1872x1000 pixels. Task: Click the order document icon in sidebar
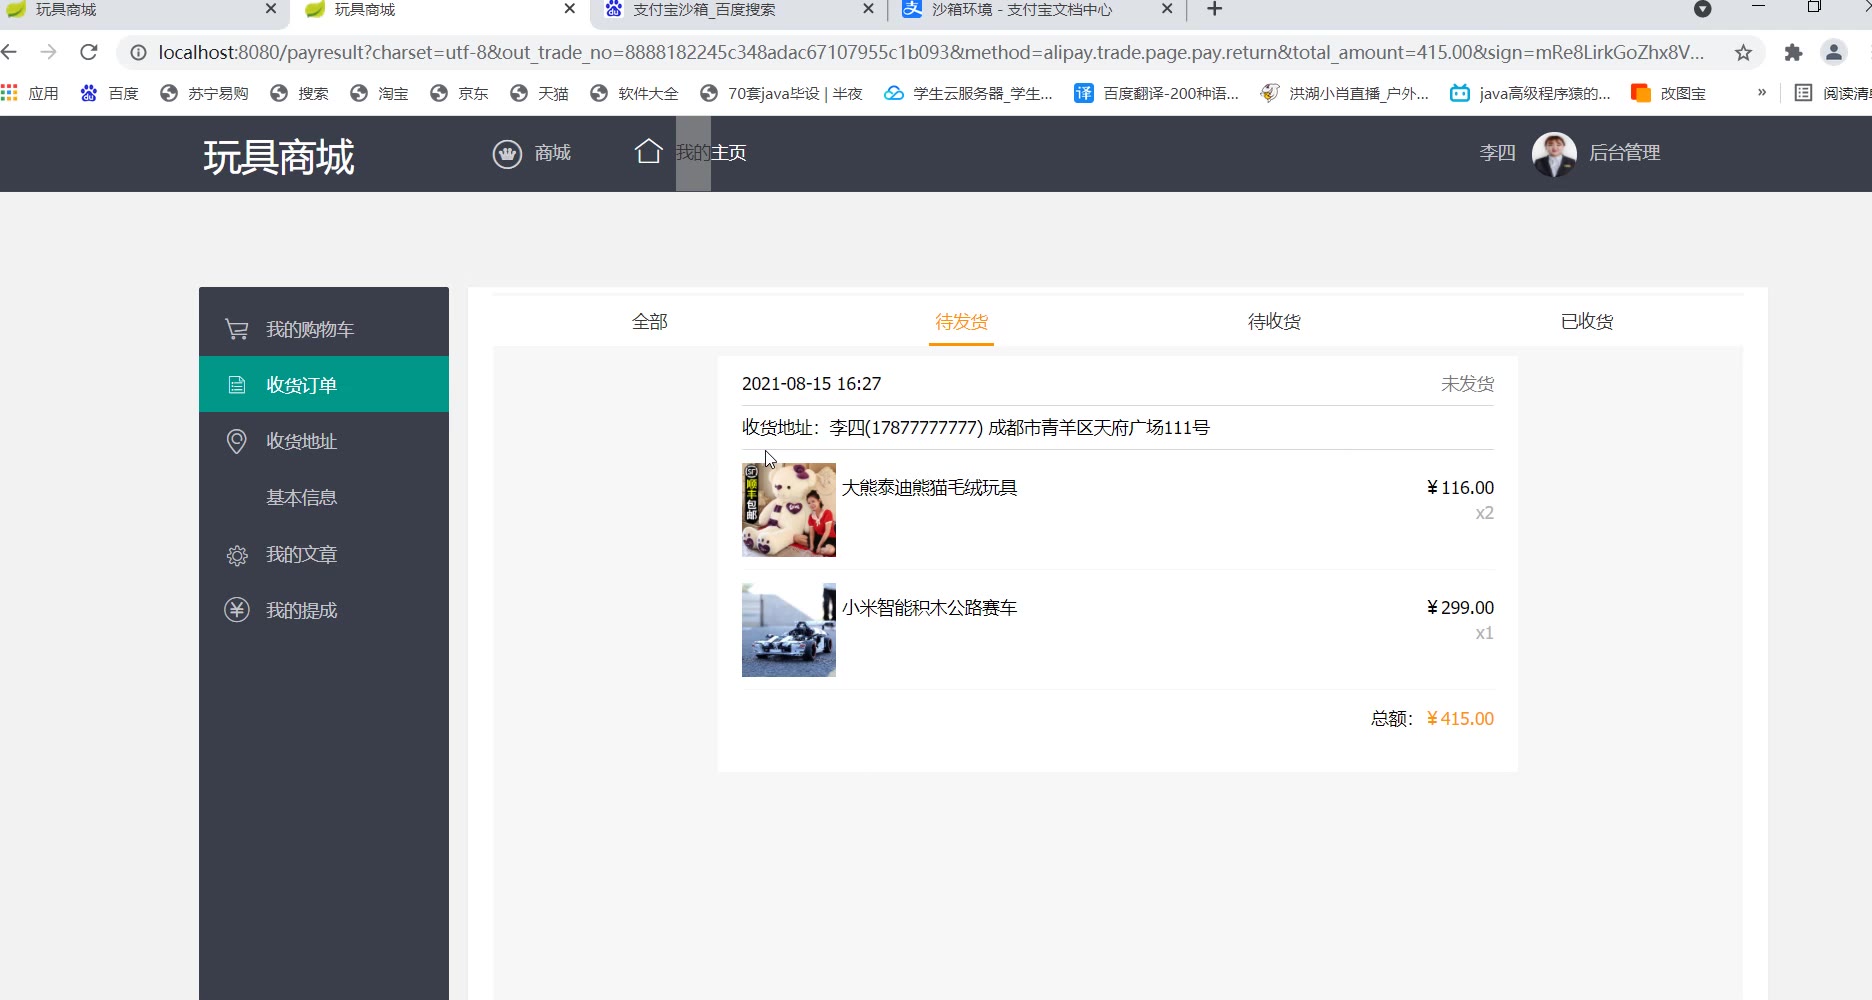[x=237, y=385]
